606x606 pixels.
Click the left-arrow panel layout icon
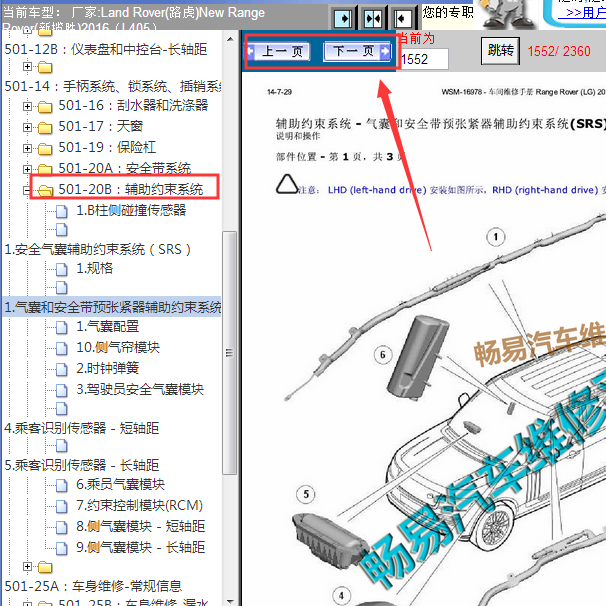pyautogui.click(x=402, y=18)
